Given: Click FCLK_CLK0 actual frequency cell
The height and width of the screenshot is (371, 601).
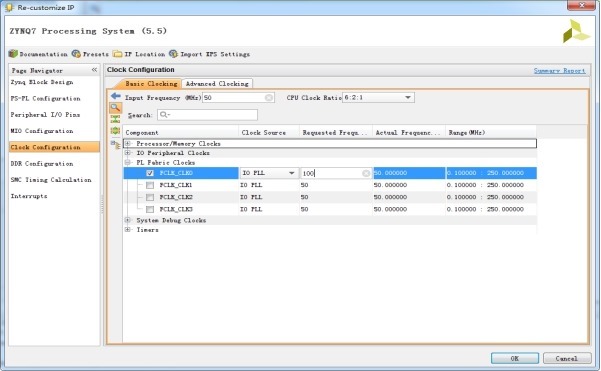Looking at the screenshot, I should click(409, 173).
